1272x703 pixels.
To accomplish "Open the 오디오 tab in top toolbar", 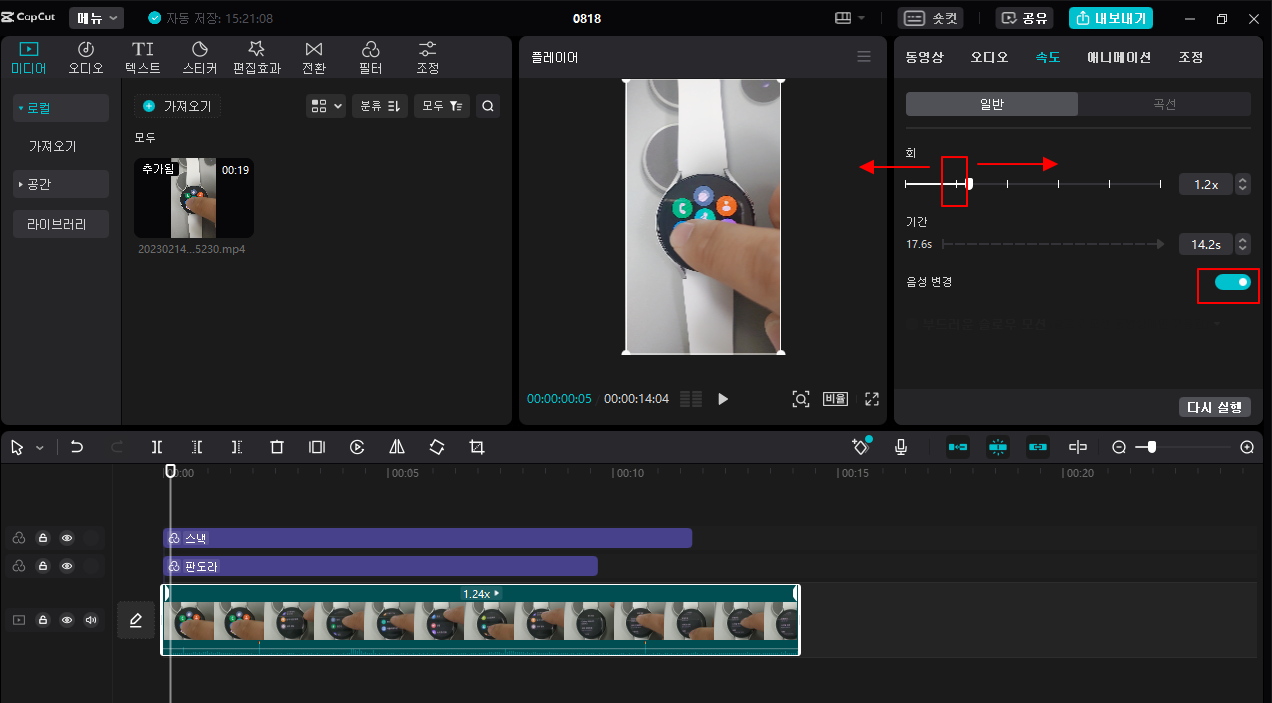I will coord(86,58).
